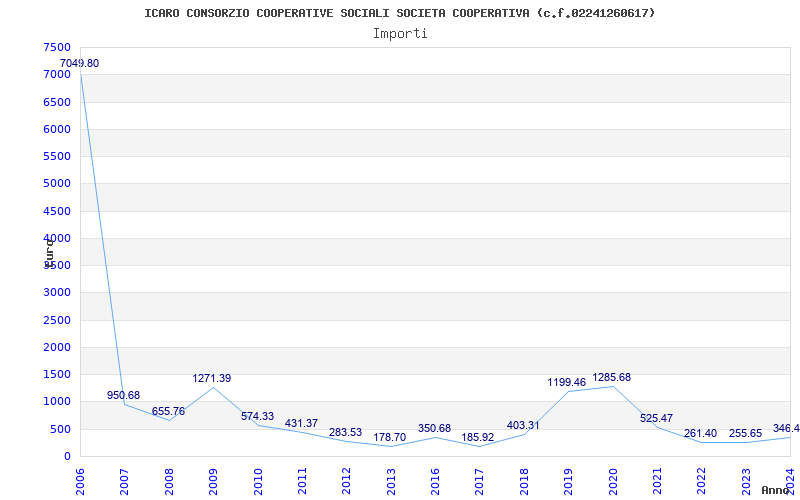Click the 7049.80 data label for 2006
The width and height of the screenshot is (800, 500).
pyautogui.click(x=79, y=64)
